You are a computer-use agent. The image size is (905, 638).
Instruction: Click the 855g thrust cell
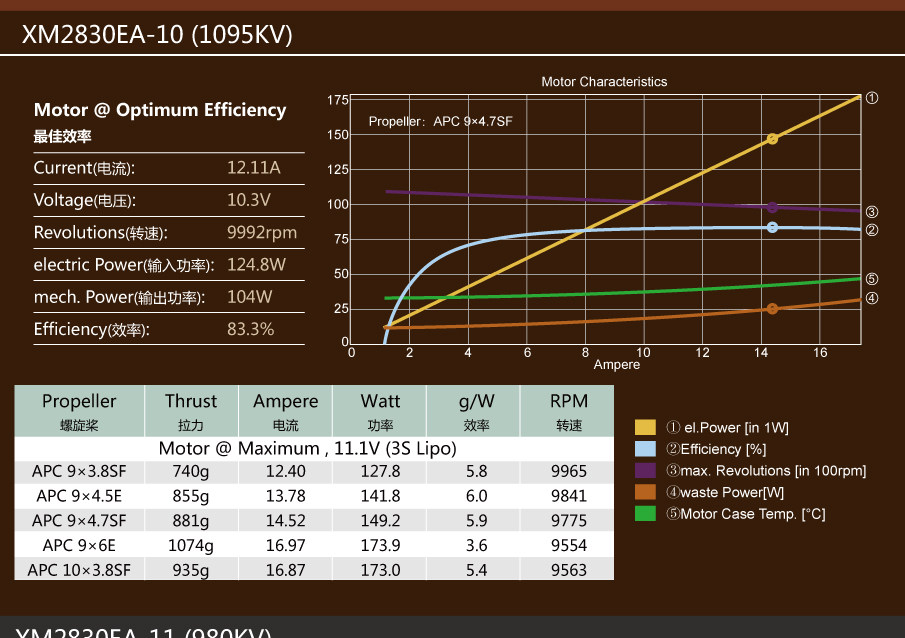(x=191, y=496)
